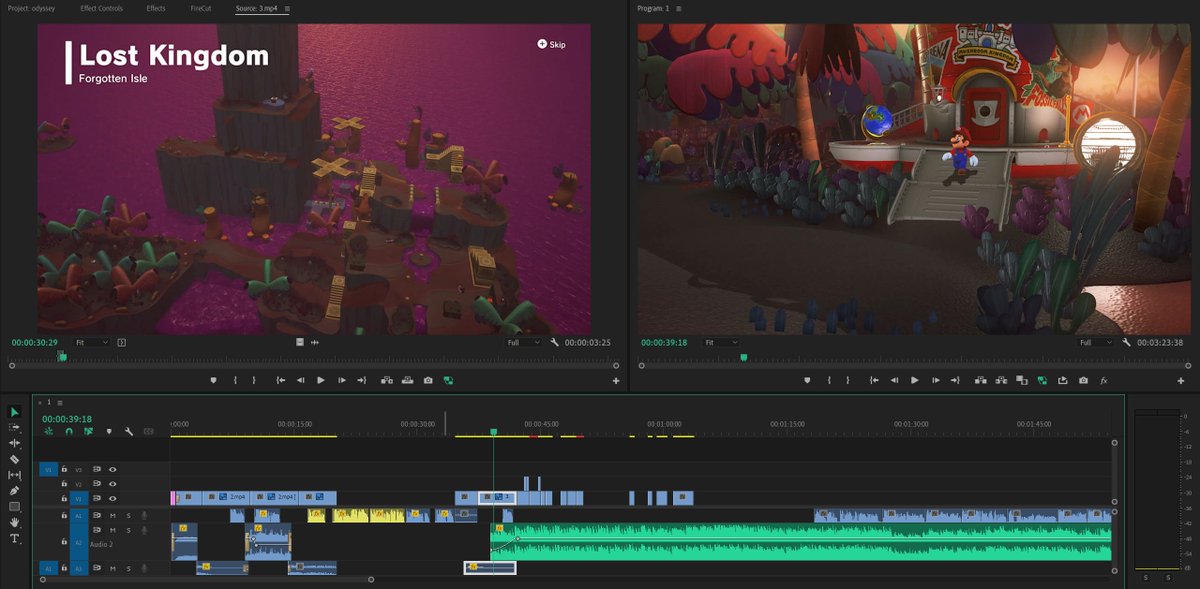The width and height of the screenshot is (1200, 589).
Task: Open the timeline sequence panel menu
Action: click(x=60, y=402)
